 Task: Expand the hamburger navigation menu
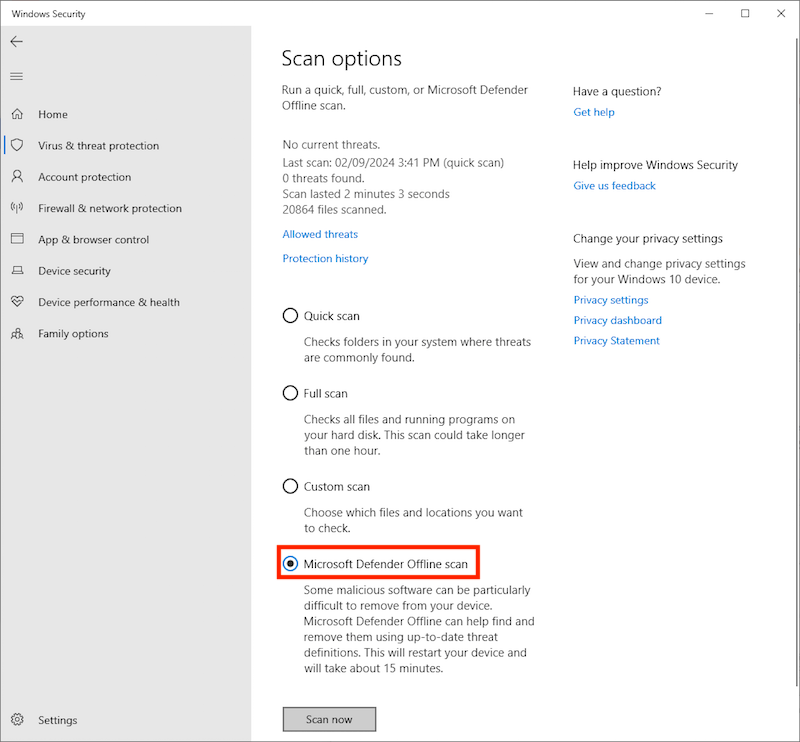click(x=16, y=77)
